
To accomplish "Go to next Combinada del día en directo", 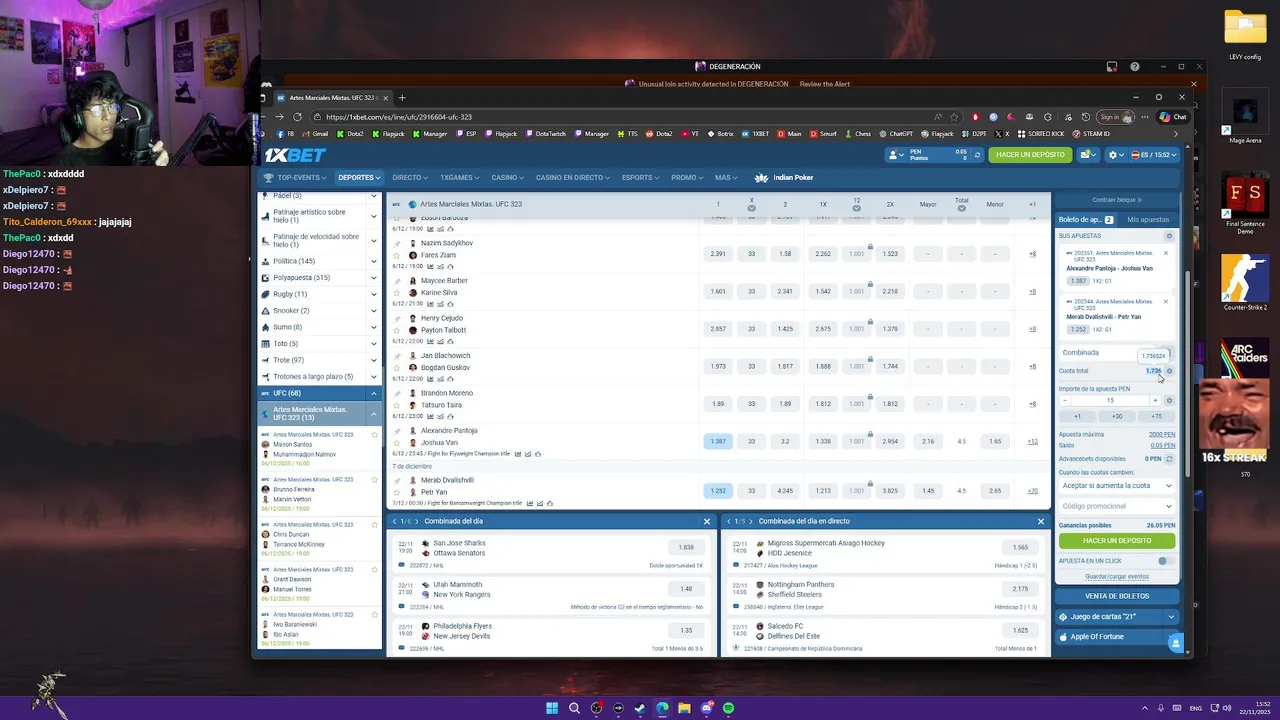I will tap(751, 521).
